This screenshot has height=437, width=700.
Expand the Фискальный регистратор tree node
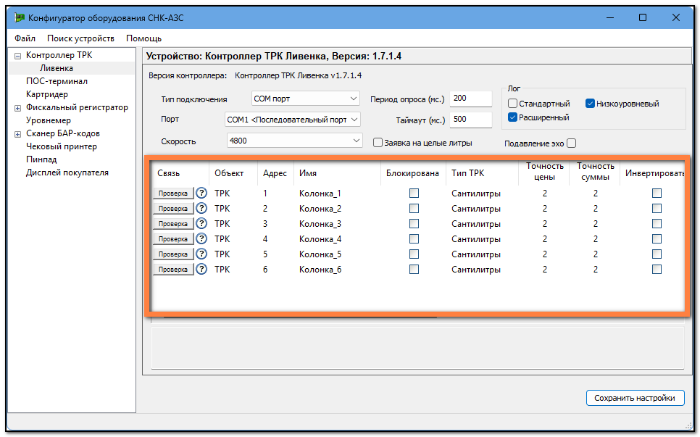[17, 108]
